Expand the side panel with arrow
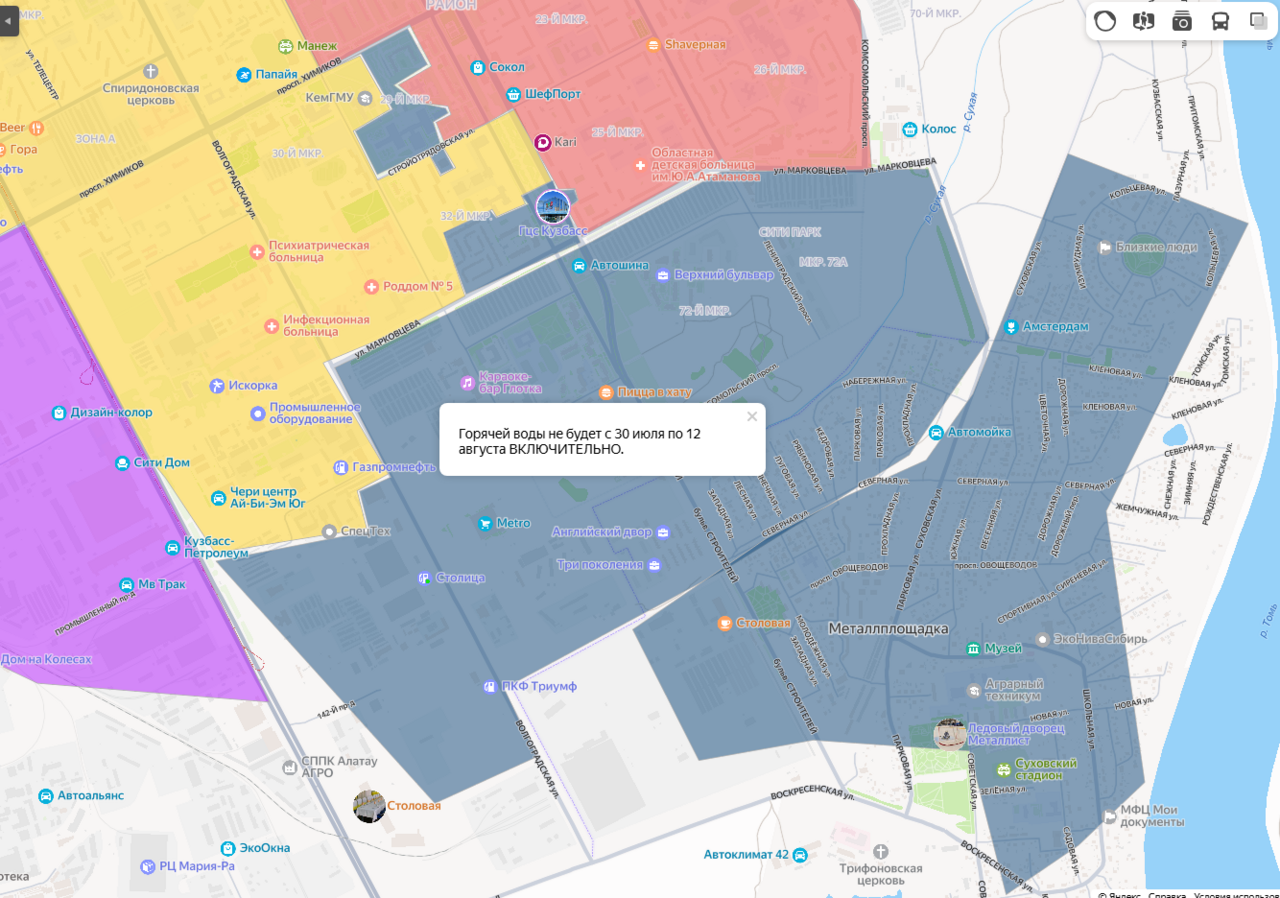 coord(9,18)
